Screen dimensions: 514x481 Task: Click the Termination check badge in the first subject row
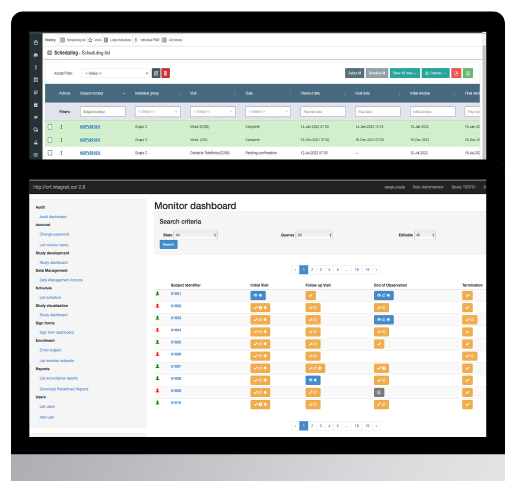point(467,295)
